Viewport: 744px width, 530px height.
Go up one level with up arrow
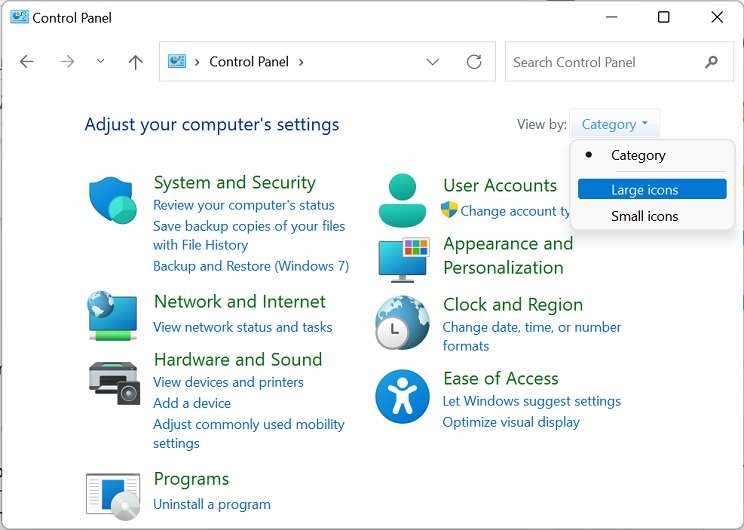point(136,62)
